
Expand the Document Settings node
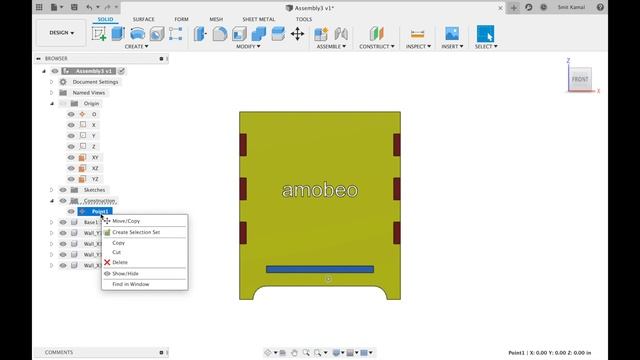click(x=51, y=82)
